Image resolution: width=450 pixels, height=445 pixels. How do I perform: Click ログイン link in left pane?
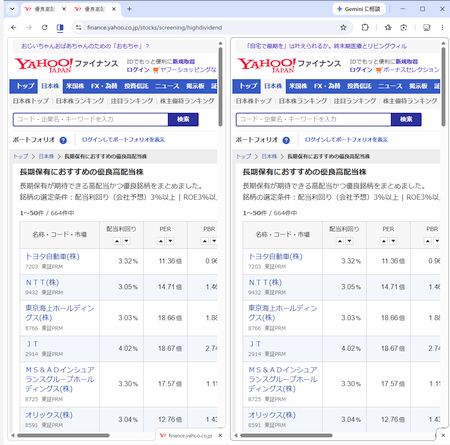[x=138, y=70]
